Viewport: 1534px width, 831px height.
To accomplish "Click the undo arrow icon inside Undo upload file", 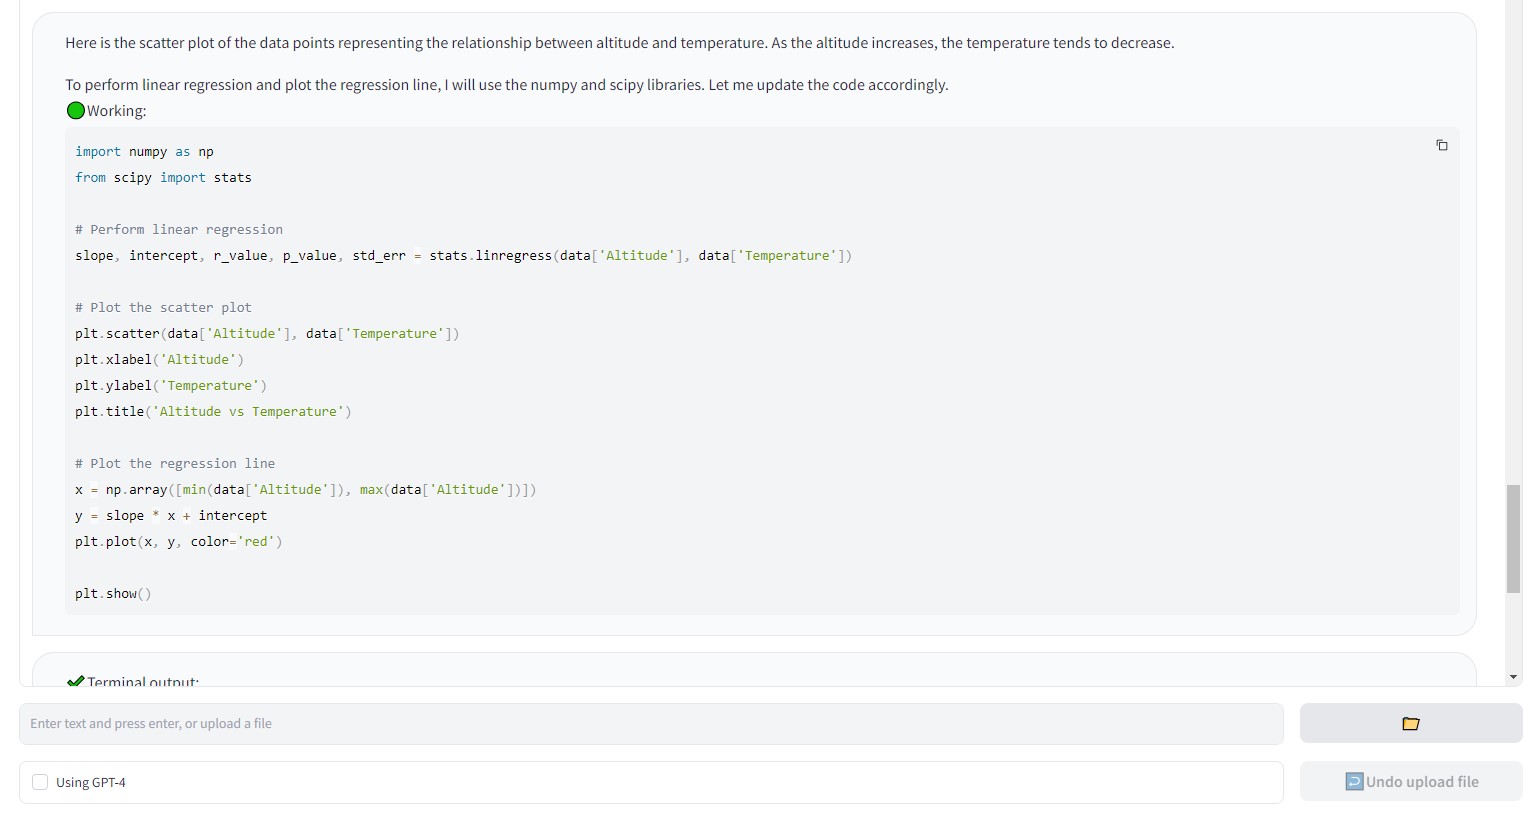I will [x=1354, y=781].
